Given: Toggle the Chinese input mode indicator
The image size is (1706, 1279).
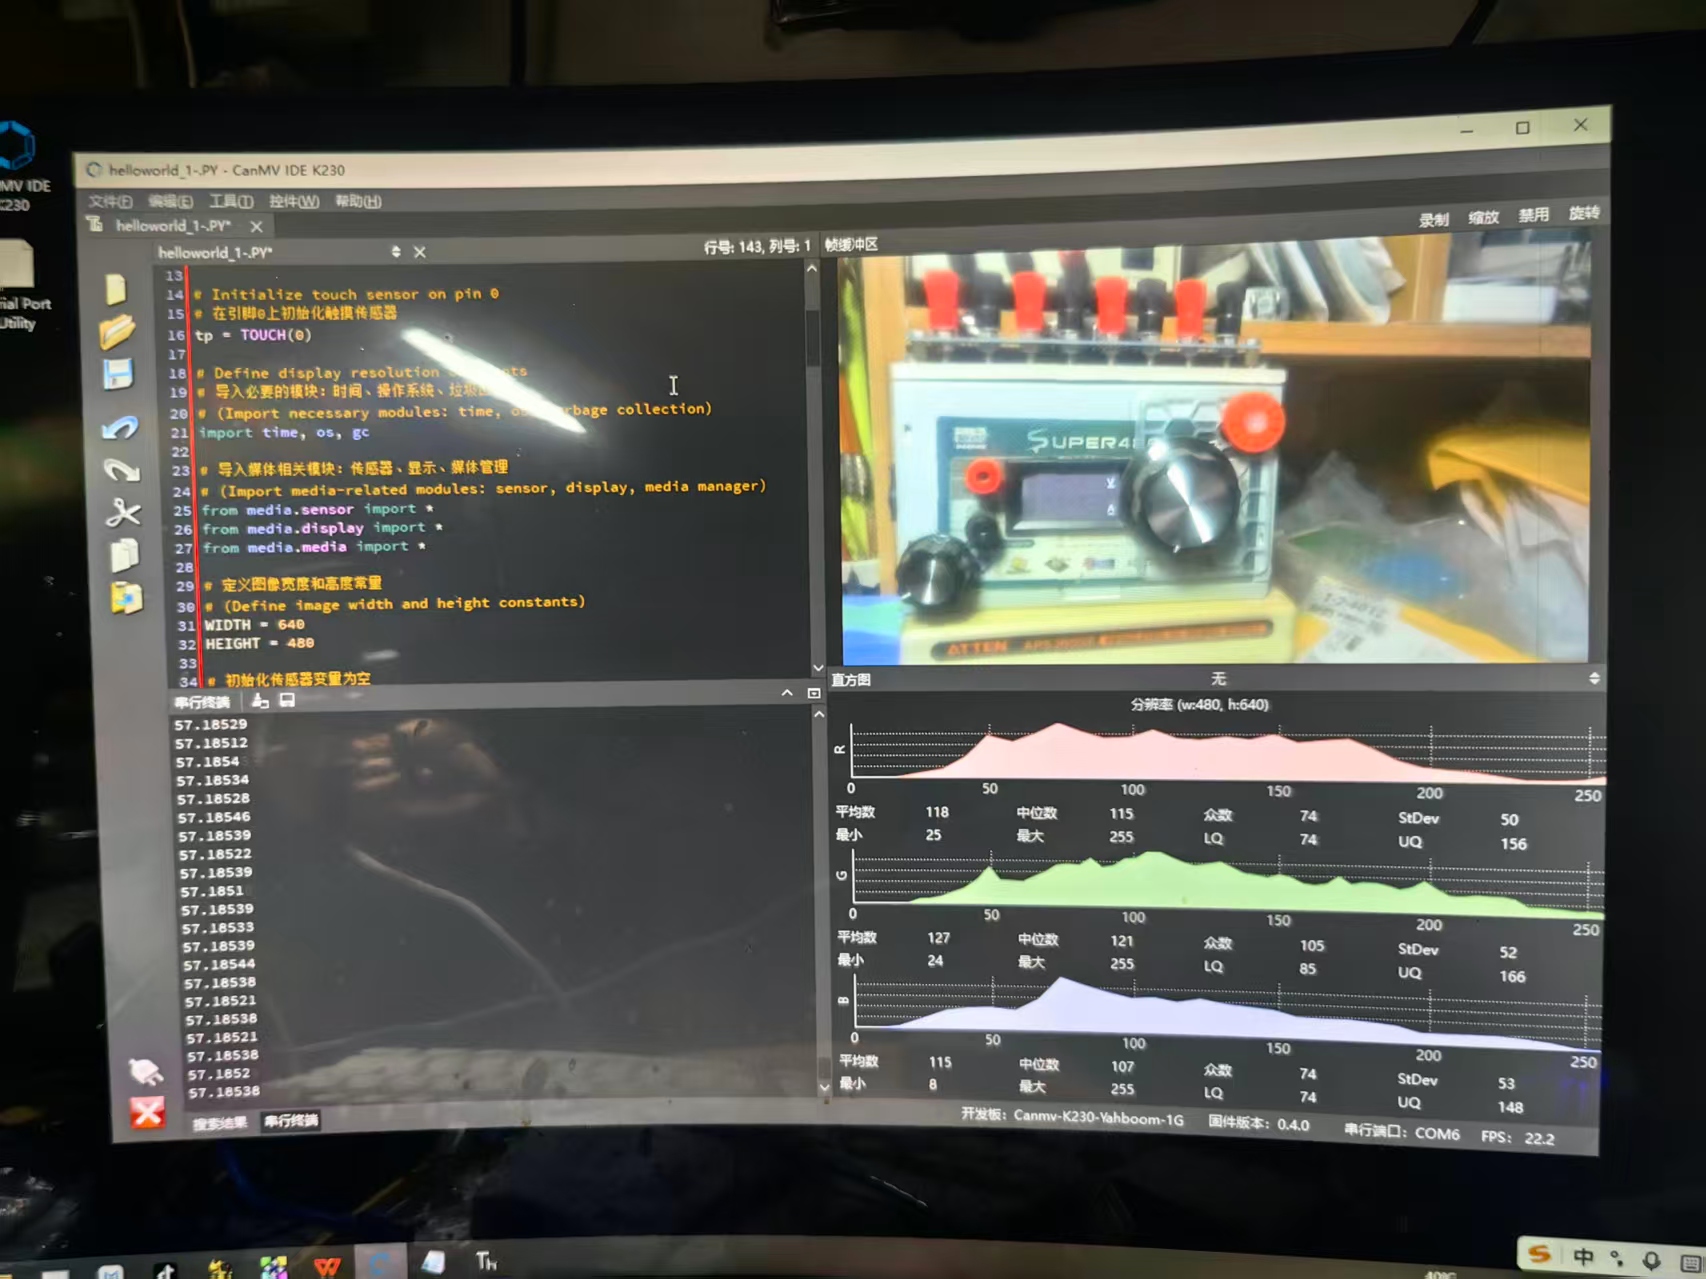Looking at the screenshot, I should 1583,1256.
